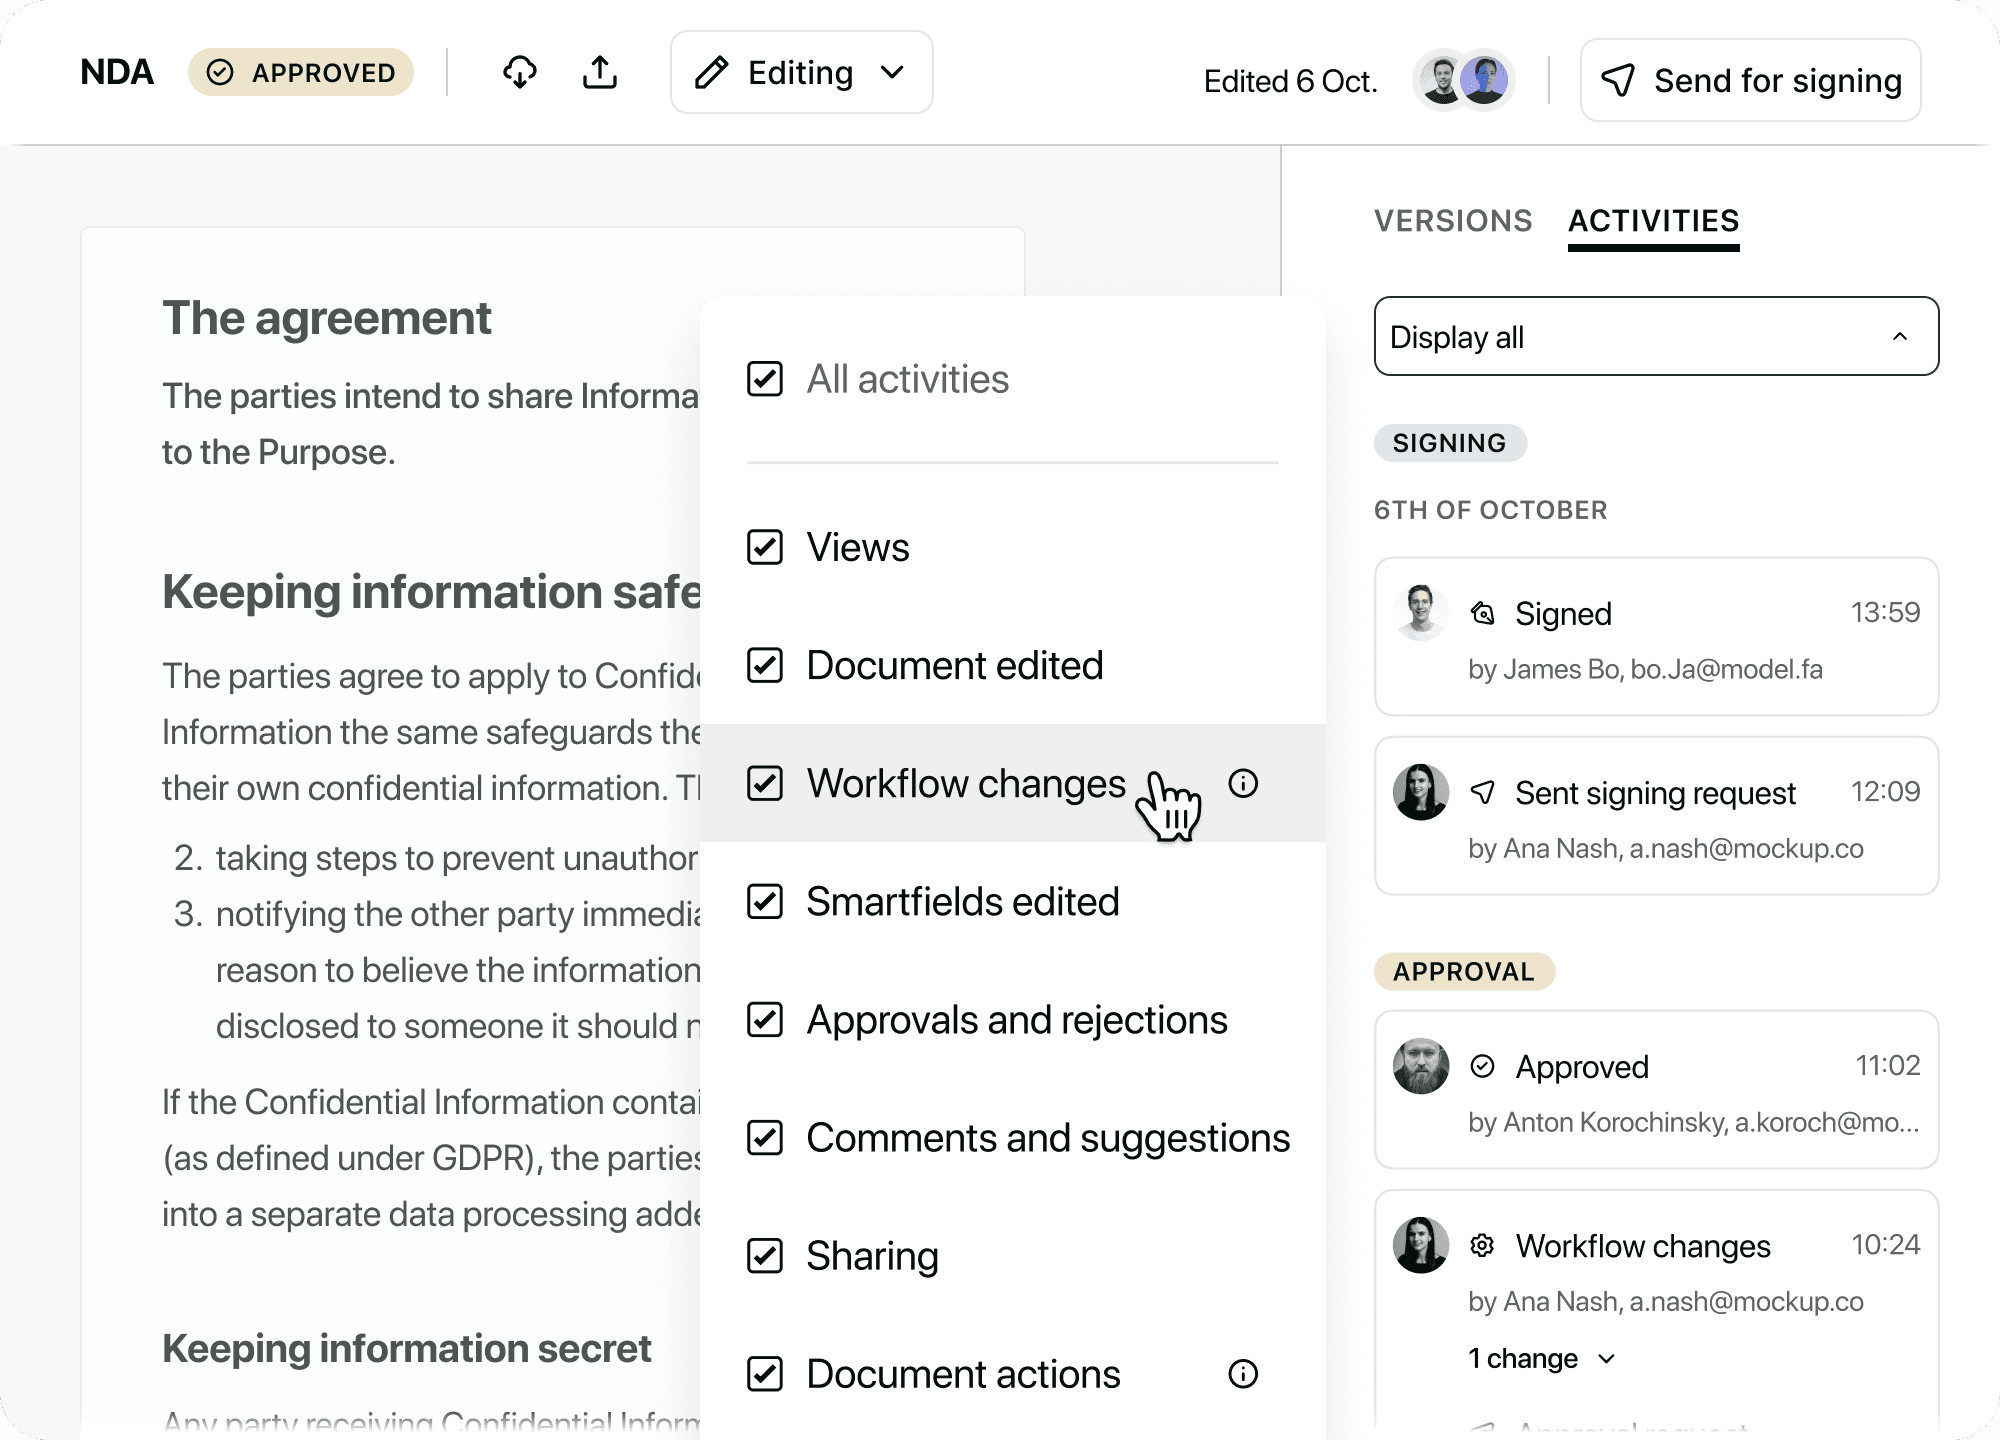Expand the 1 change details
The width and height of the screenshot is (2000, 1440).
1541,1358
